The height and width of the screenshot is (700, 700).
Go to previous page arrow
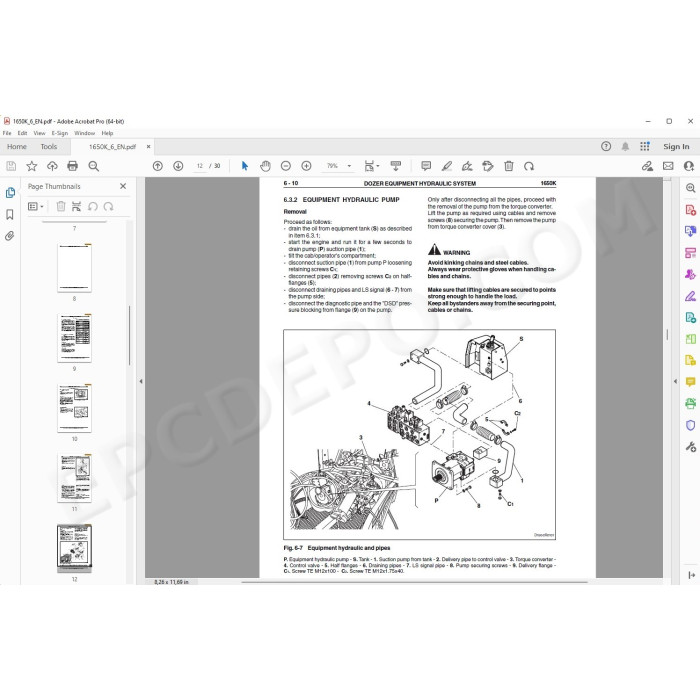click(158, 166)
